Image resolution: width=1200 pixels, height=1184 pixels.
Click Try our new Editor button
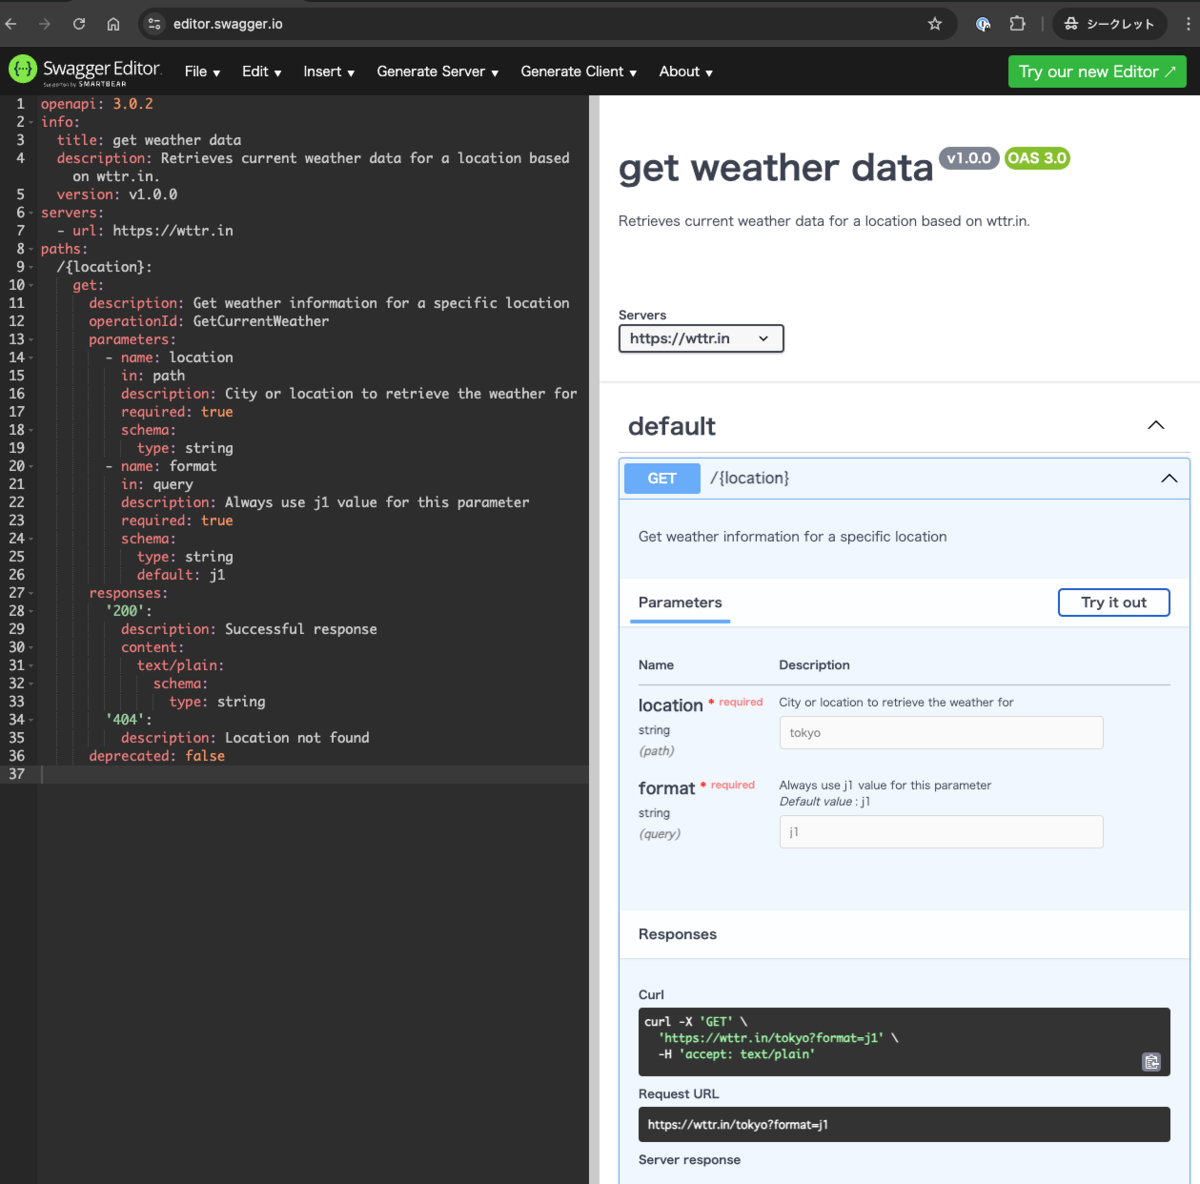point(1097,72)
